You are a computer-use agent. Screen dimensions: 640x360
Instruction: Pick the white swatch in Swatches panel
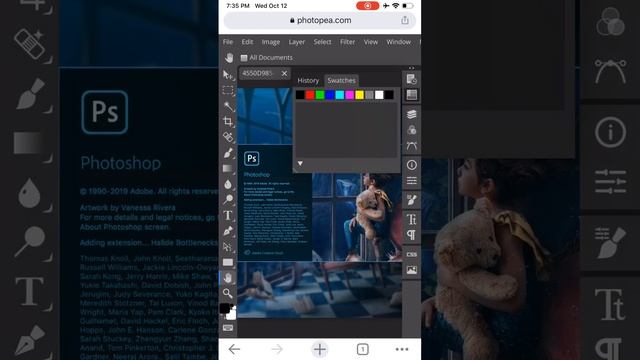(379, 95)
